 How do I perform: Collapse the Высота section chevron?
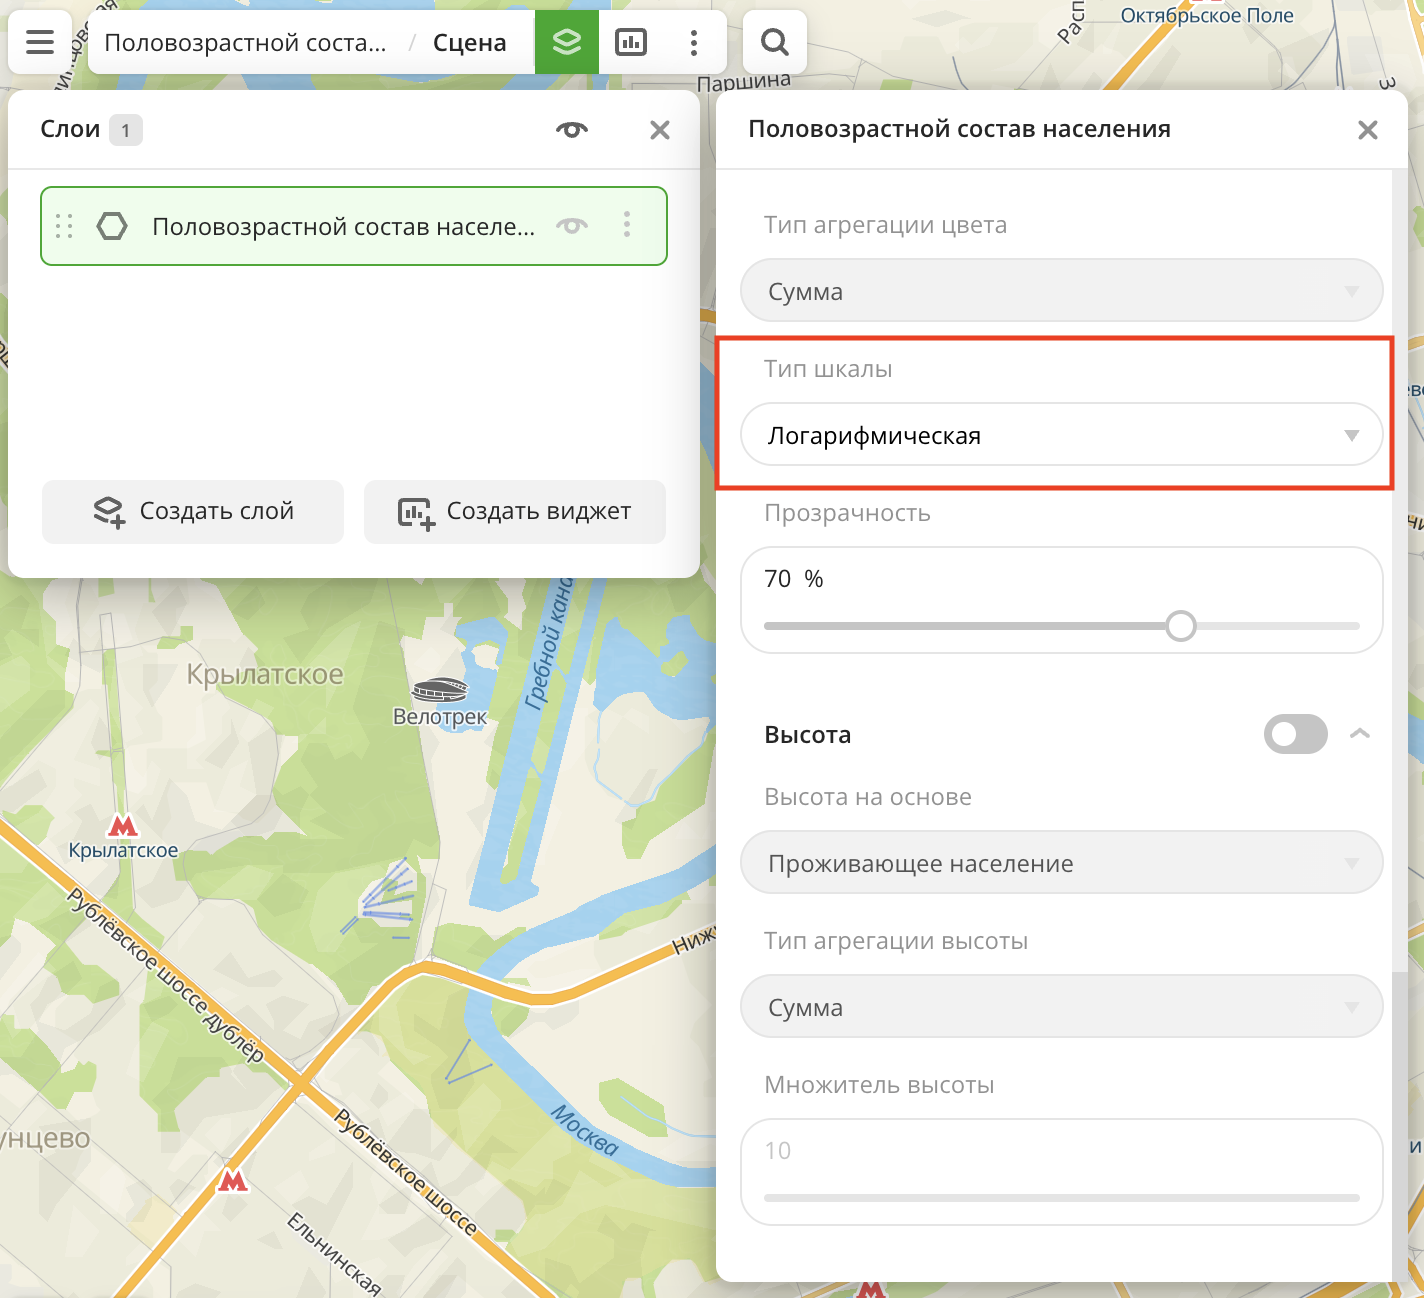coord(1359,734)
